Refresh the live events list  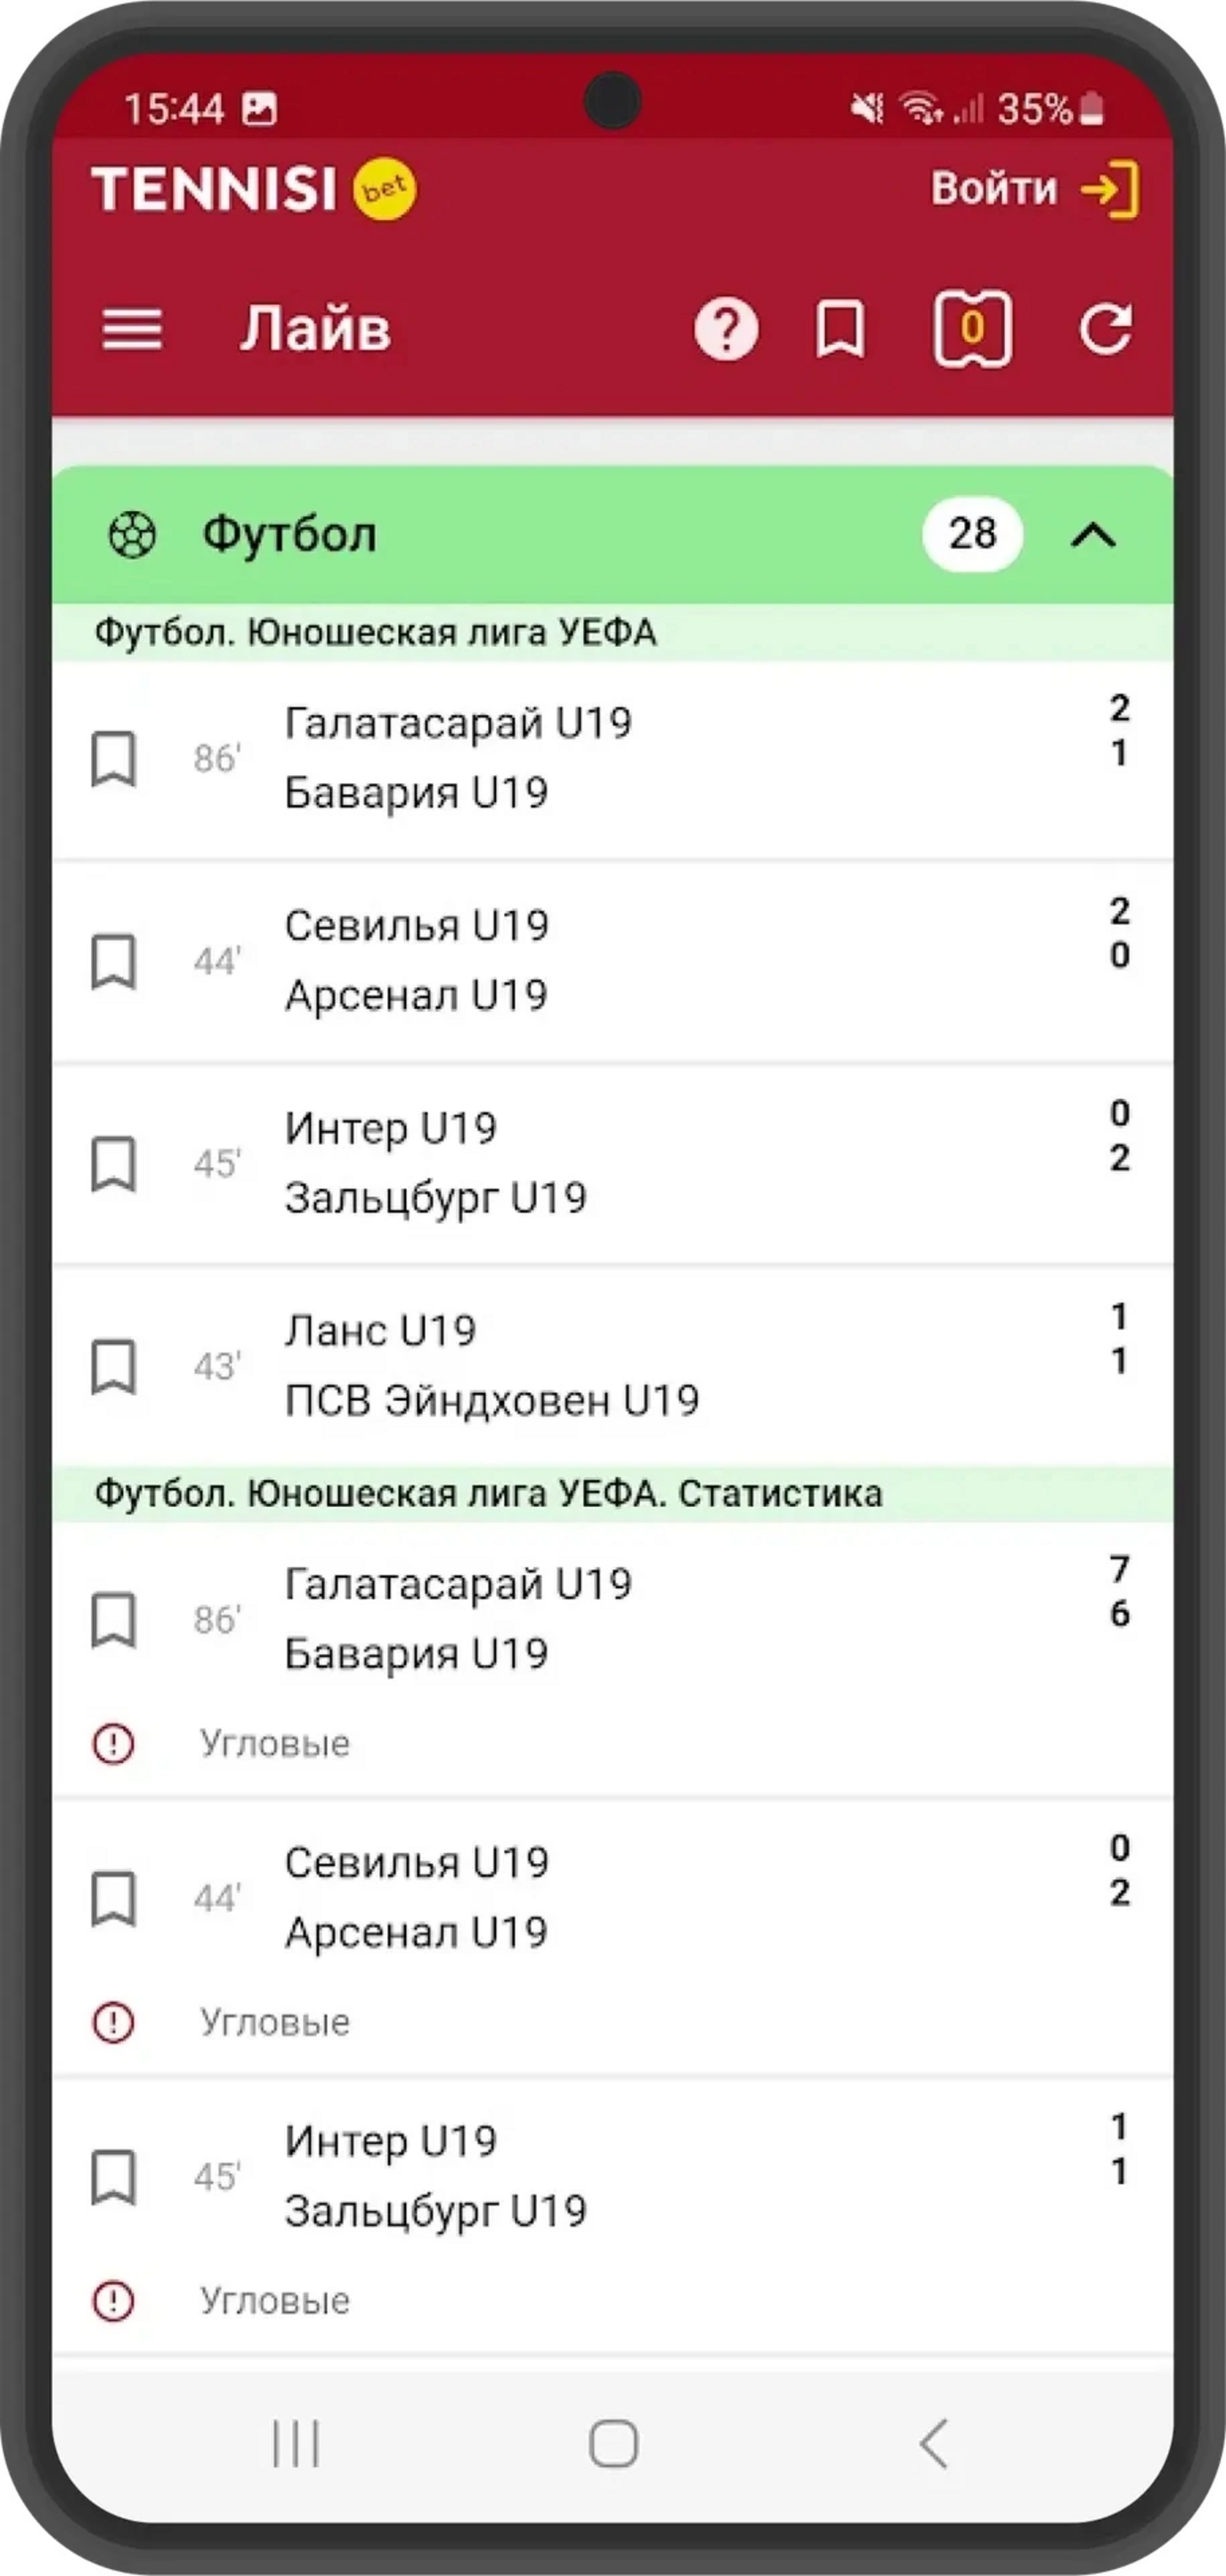[1106, 329]
